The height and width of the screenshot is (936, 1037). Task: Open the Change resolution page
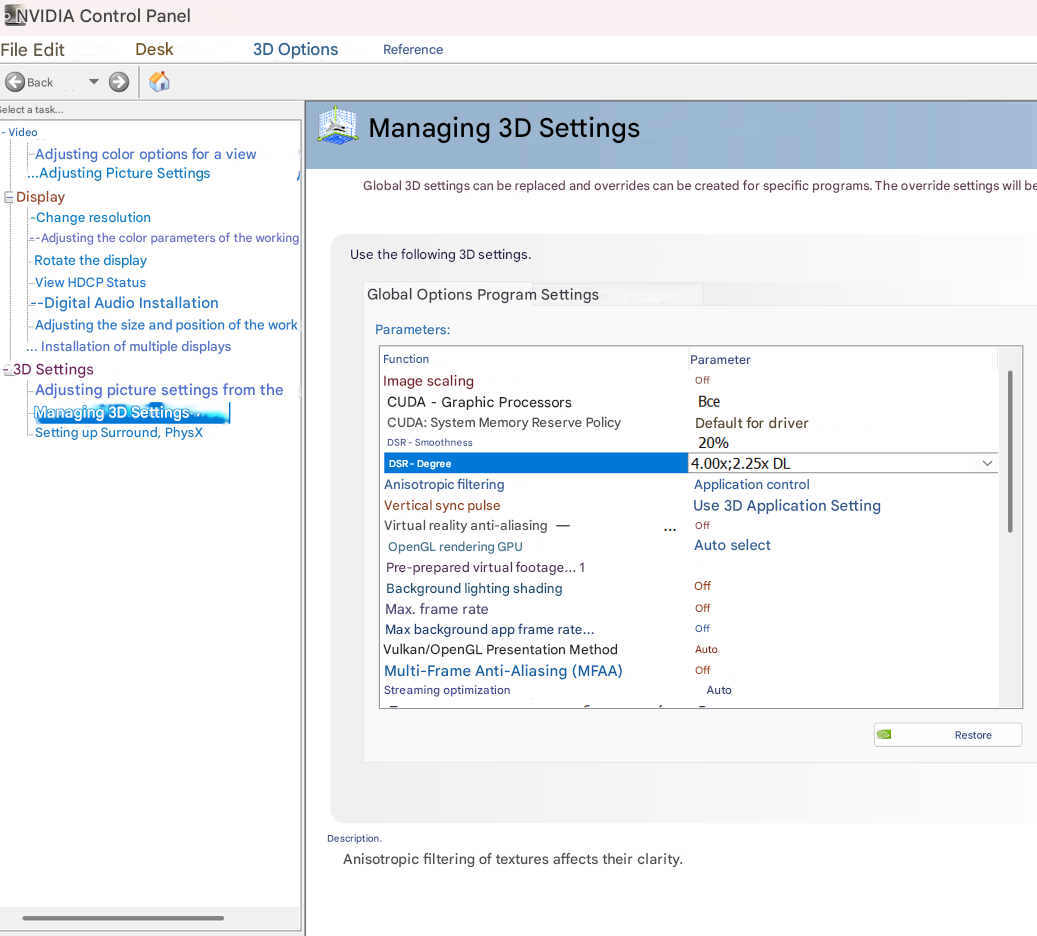pyautogui.click(x=93, y=217)
